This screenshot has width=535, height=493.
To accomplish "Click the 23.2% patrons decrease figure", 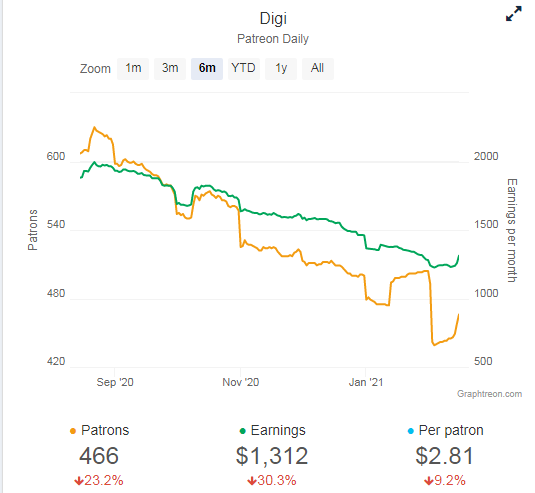I will 99,481.
